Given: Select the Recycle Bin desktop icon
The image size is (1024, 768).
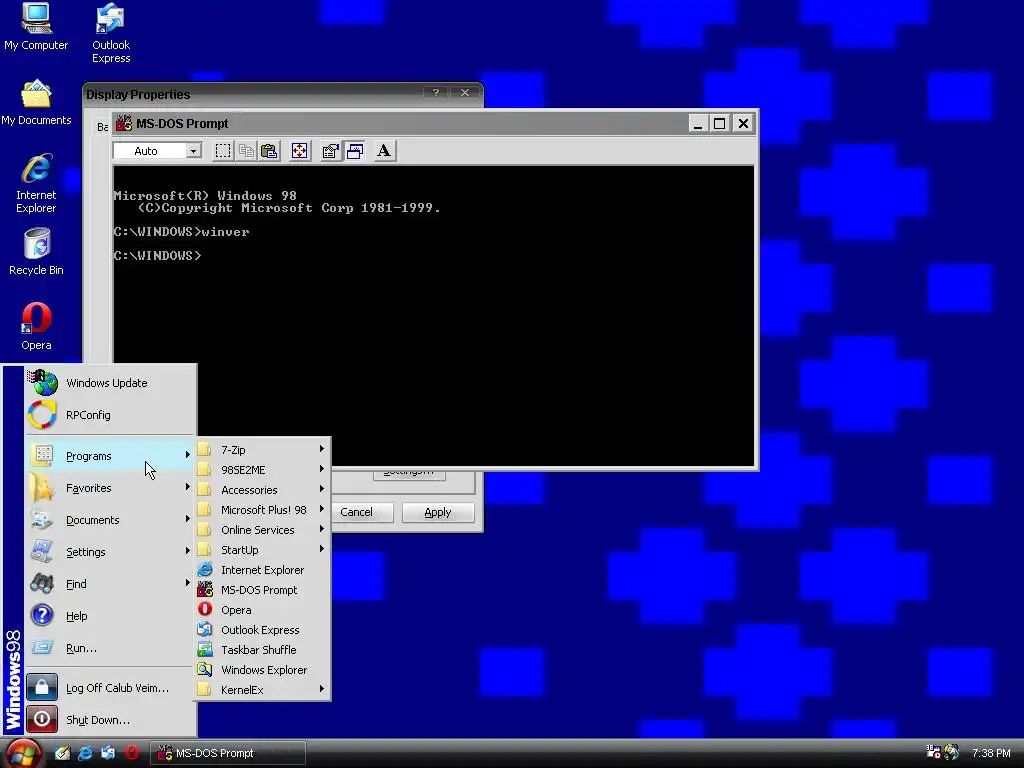Looking at the screenshot, I should (36, 252).
